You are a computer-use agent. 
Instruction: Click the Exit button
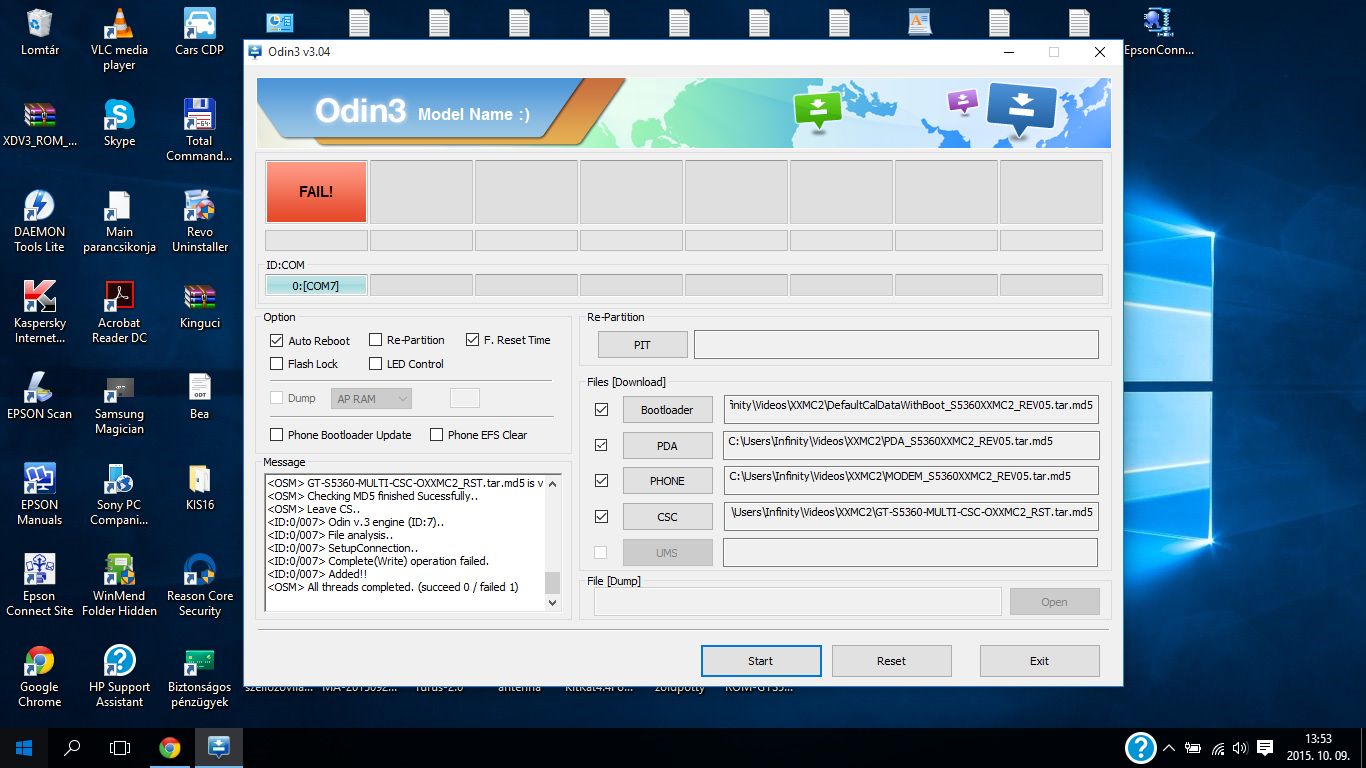(1039, 661)
